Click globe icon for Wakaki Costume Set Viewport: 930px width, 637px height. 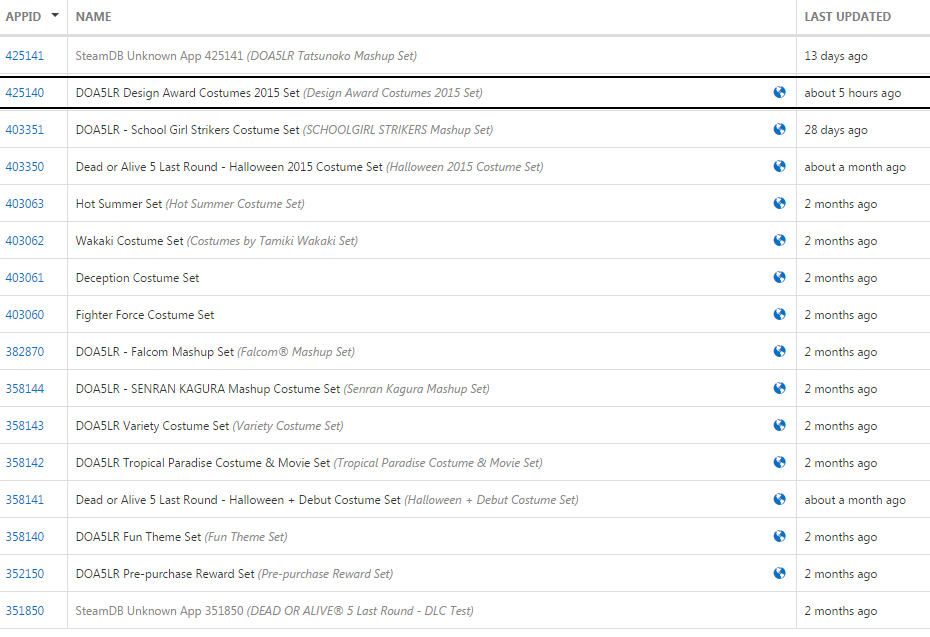779,241
